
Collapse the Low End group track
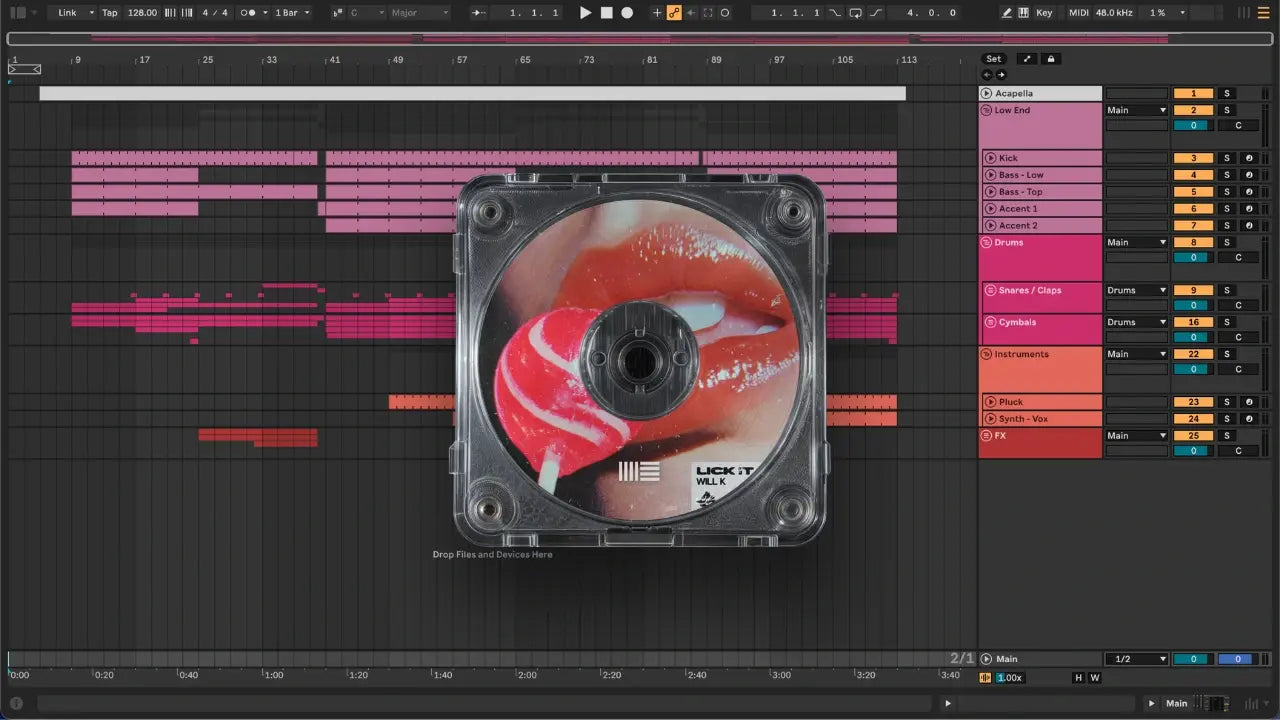[x=987, y=110]
